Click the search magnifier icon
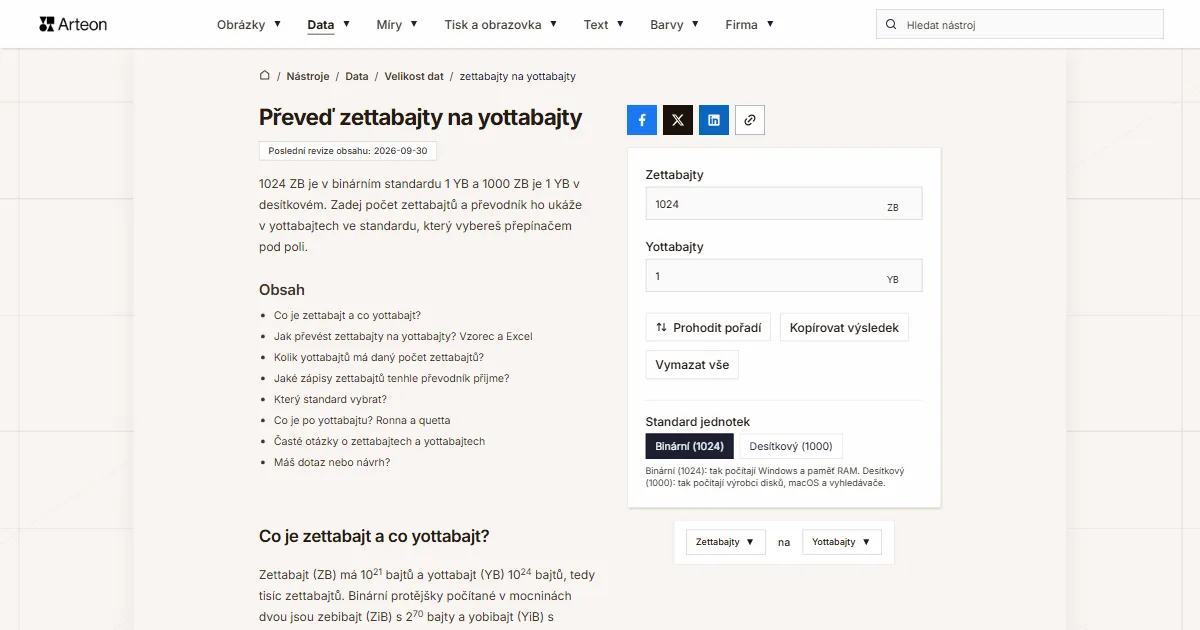The height and width of the screenshot is (630, 1200). pyautogui.click(x=891, y=24)
